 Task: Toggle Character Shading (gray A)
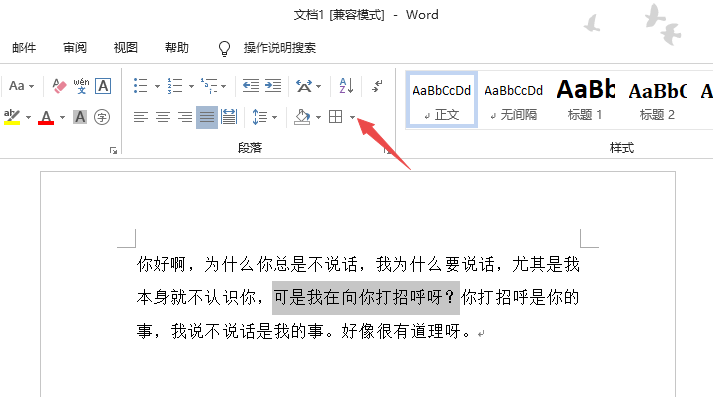(x=80, y=117)
